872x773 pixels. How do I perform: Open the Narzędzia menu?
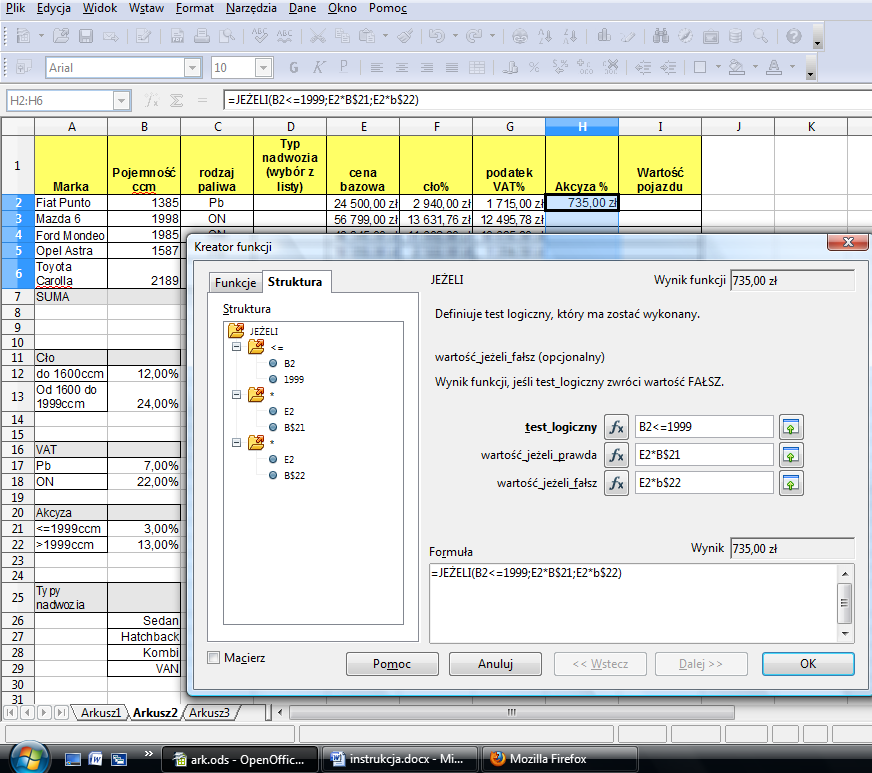pyautogui.click(x=251, y=8)
